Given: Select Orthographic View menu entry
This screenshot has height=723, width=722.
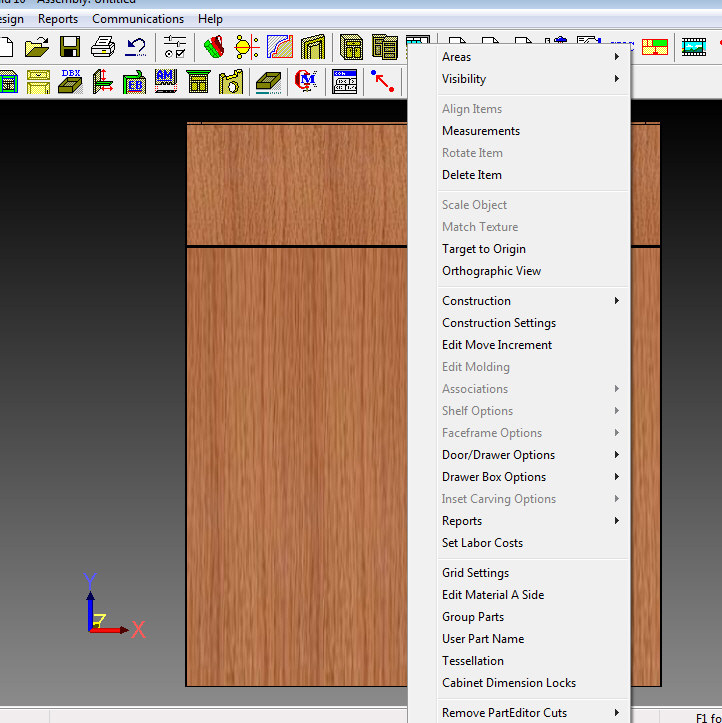Looking at the screenshot, I should pos(492,271).
